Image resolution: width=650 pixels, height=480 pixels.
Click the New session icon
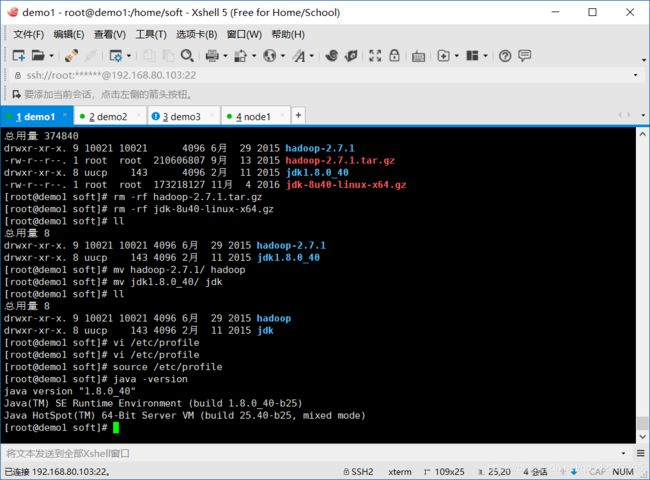tap(19, 56)
